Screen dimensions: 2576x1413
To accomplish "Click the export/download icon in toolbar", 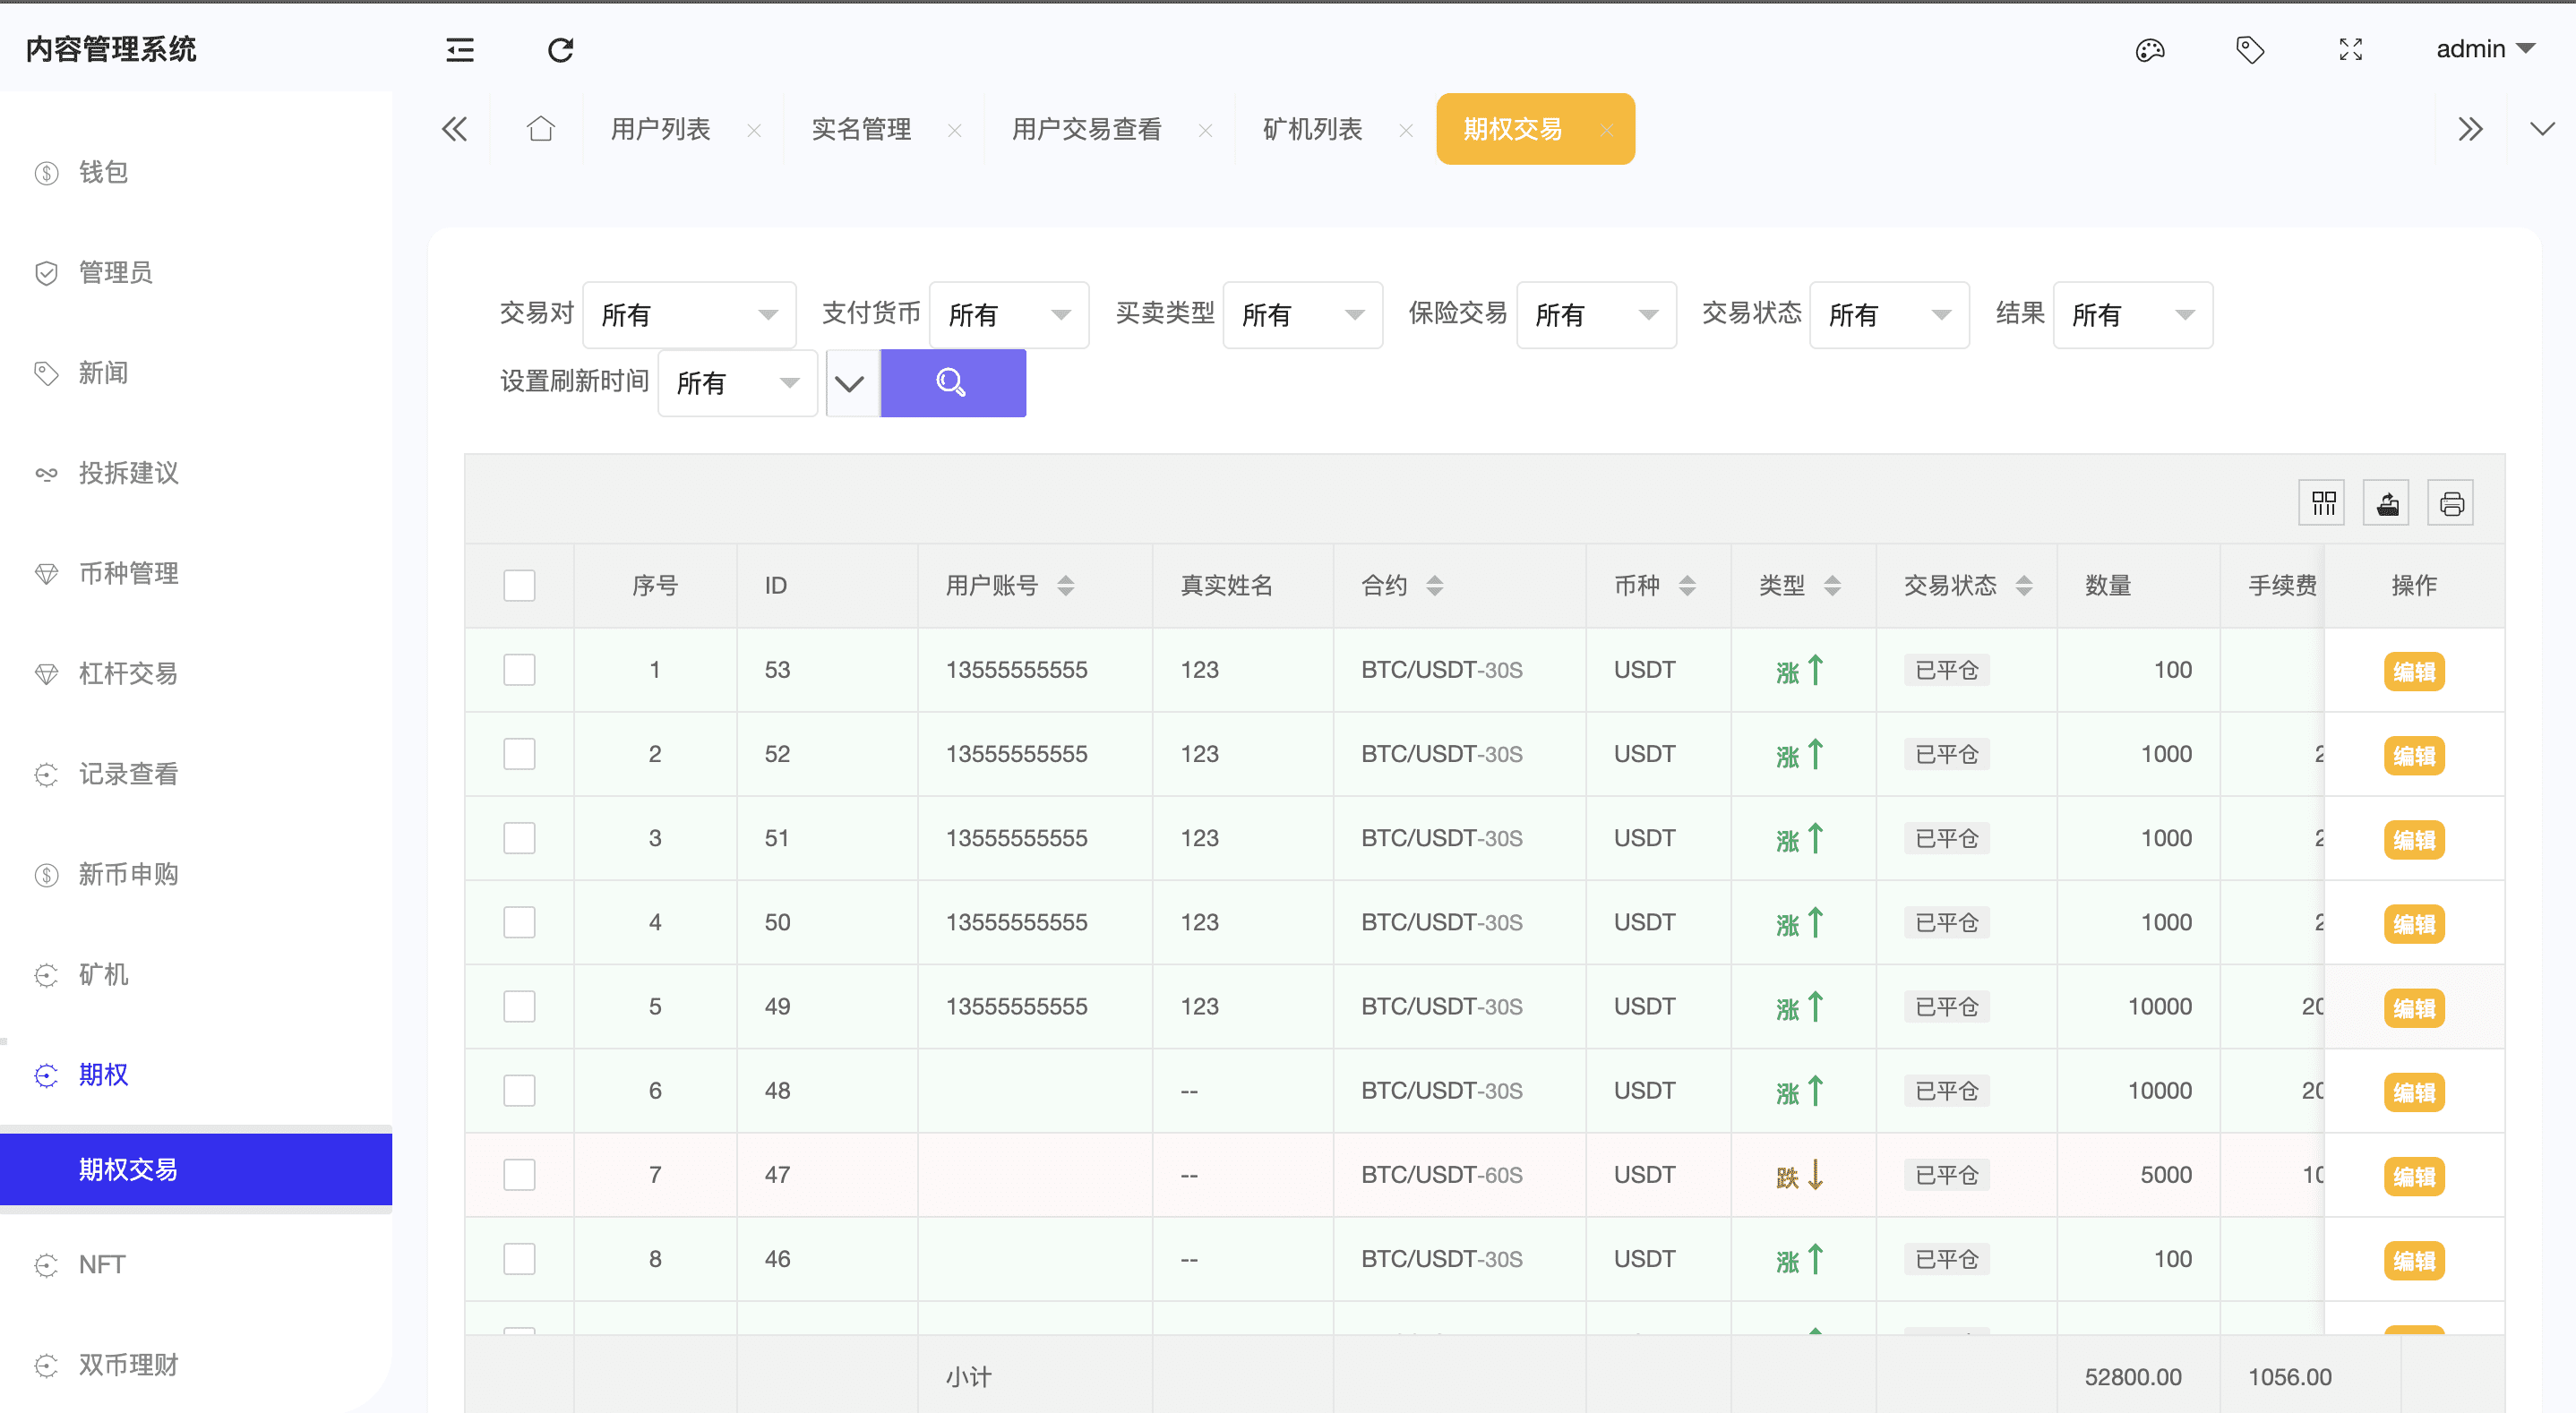I will click(x=2386, y=503).
